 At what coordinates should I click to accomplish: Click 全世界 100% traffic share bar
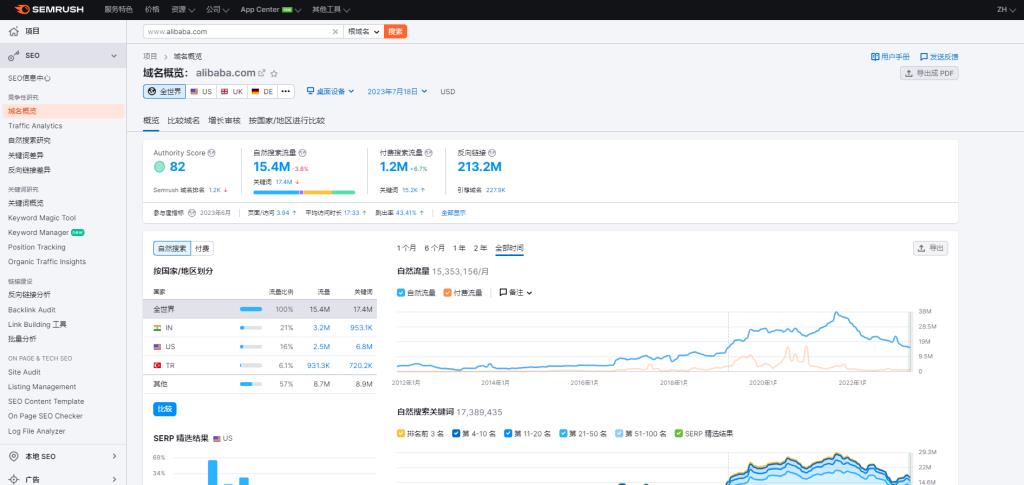point(251,309)
